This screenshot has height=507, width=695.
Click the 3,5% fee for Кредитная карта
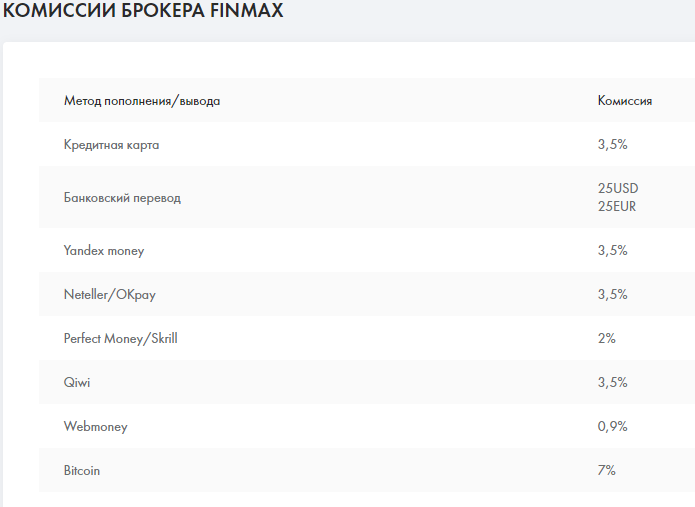tap(612, 145)
